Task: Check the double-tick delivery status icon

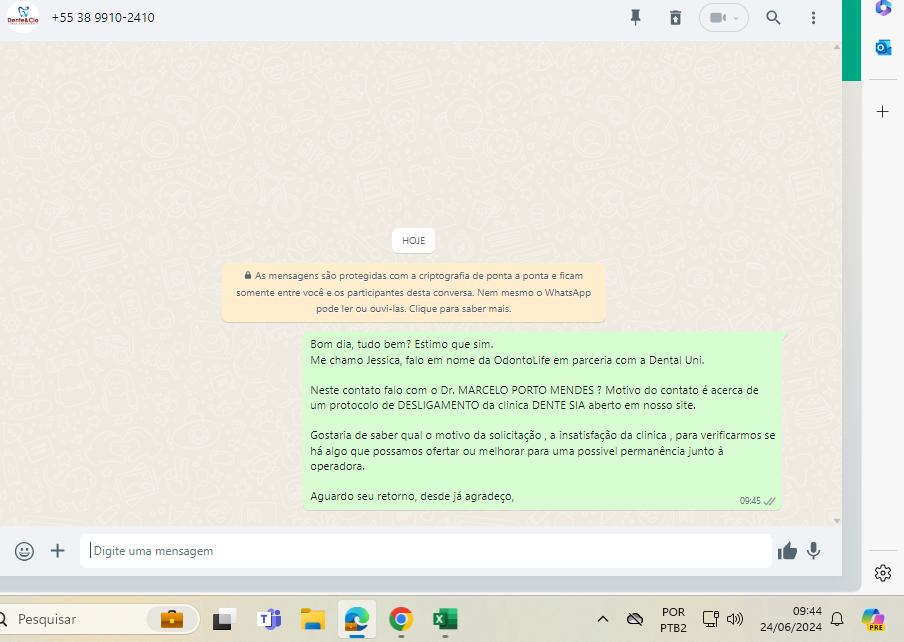Action: coord(769,501)
